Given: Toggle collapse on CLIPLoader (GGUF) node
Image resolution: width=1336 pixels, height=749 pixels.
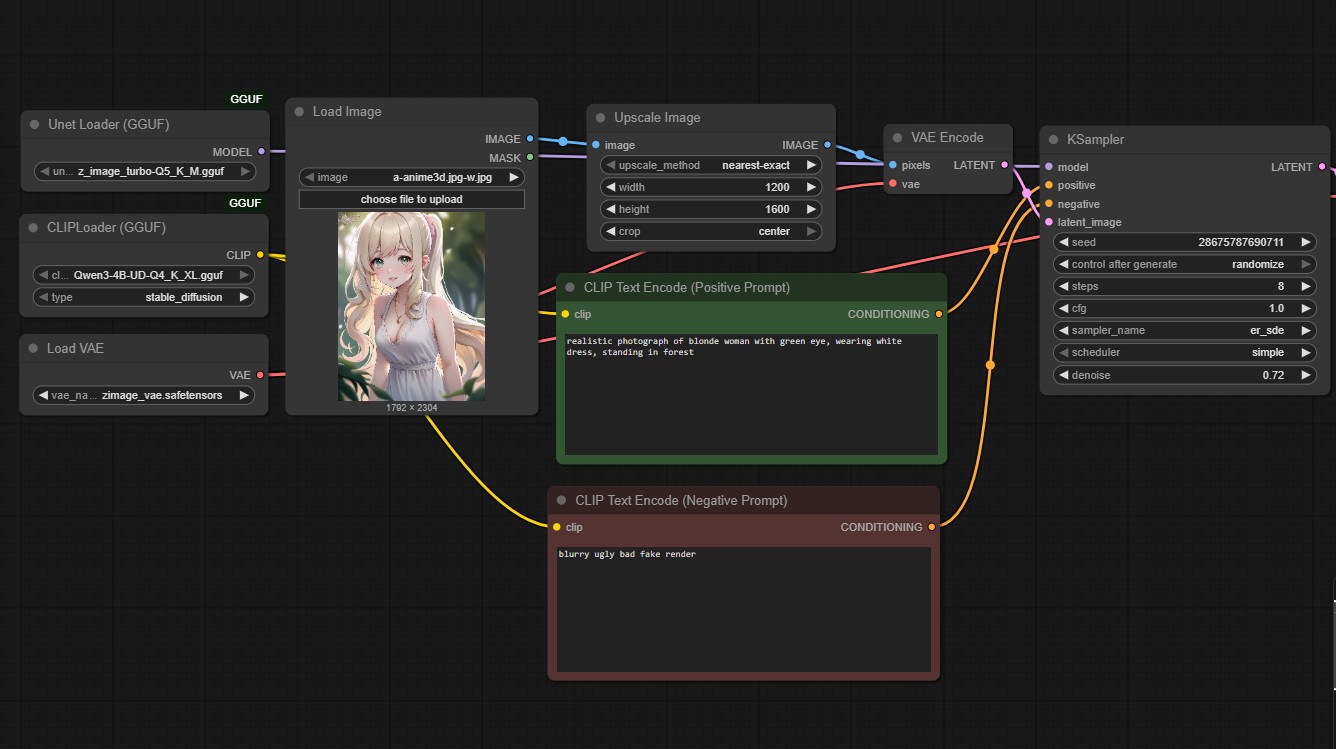Looking at the screenshot, I should click(33, 228).
